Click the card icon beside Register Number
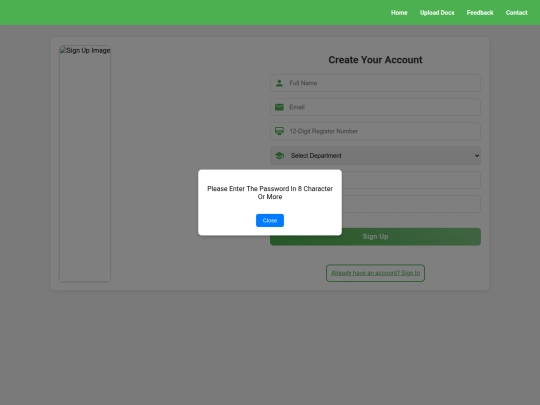540x405 pixels. pyautogui.click(x=279, y=131)
